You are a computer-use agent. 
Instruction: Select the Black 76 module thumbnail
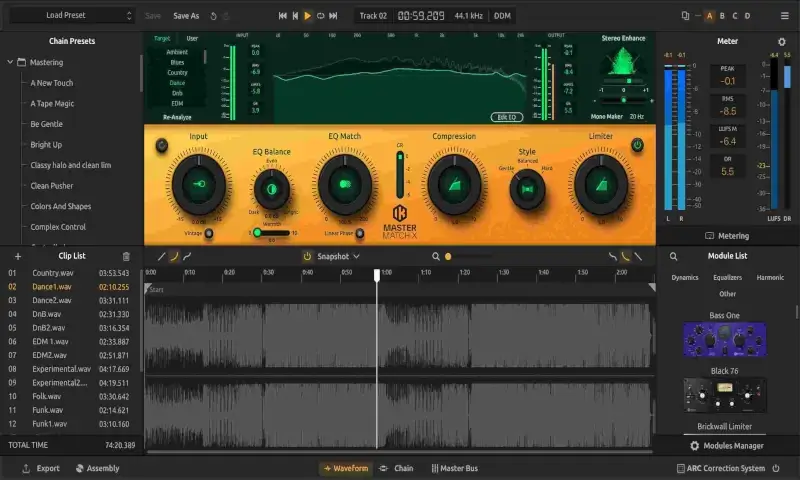724,395
